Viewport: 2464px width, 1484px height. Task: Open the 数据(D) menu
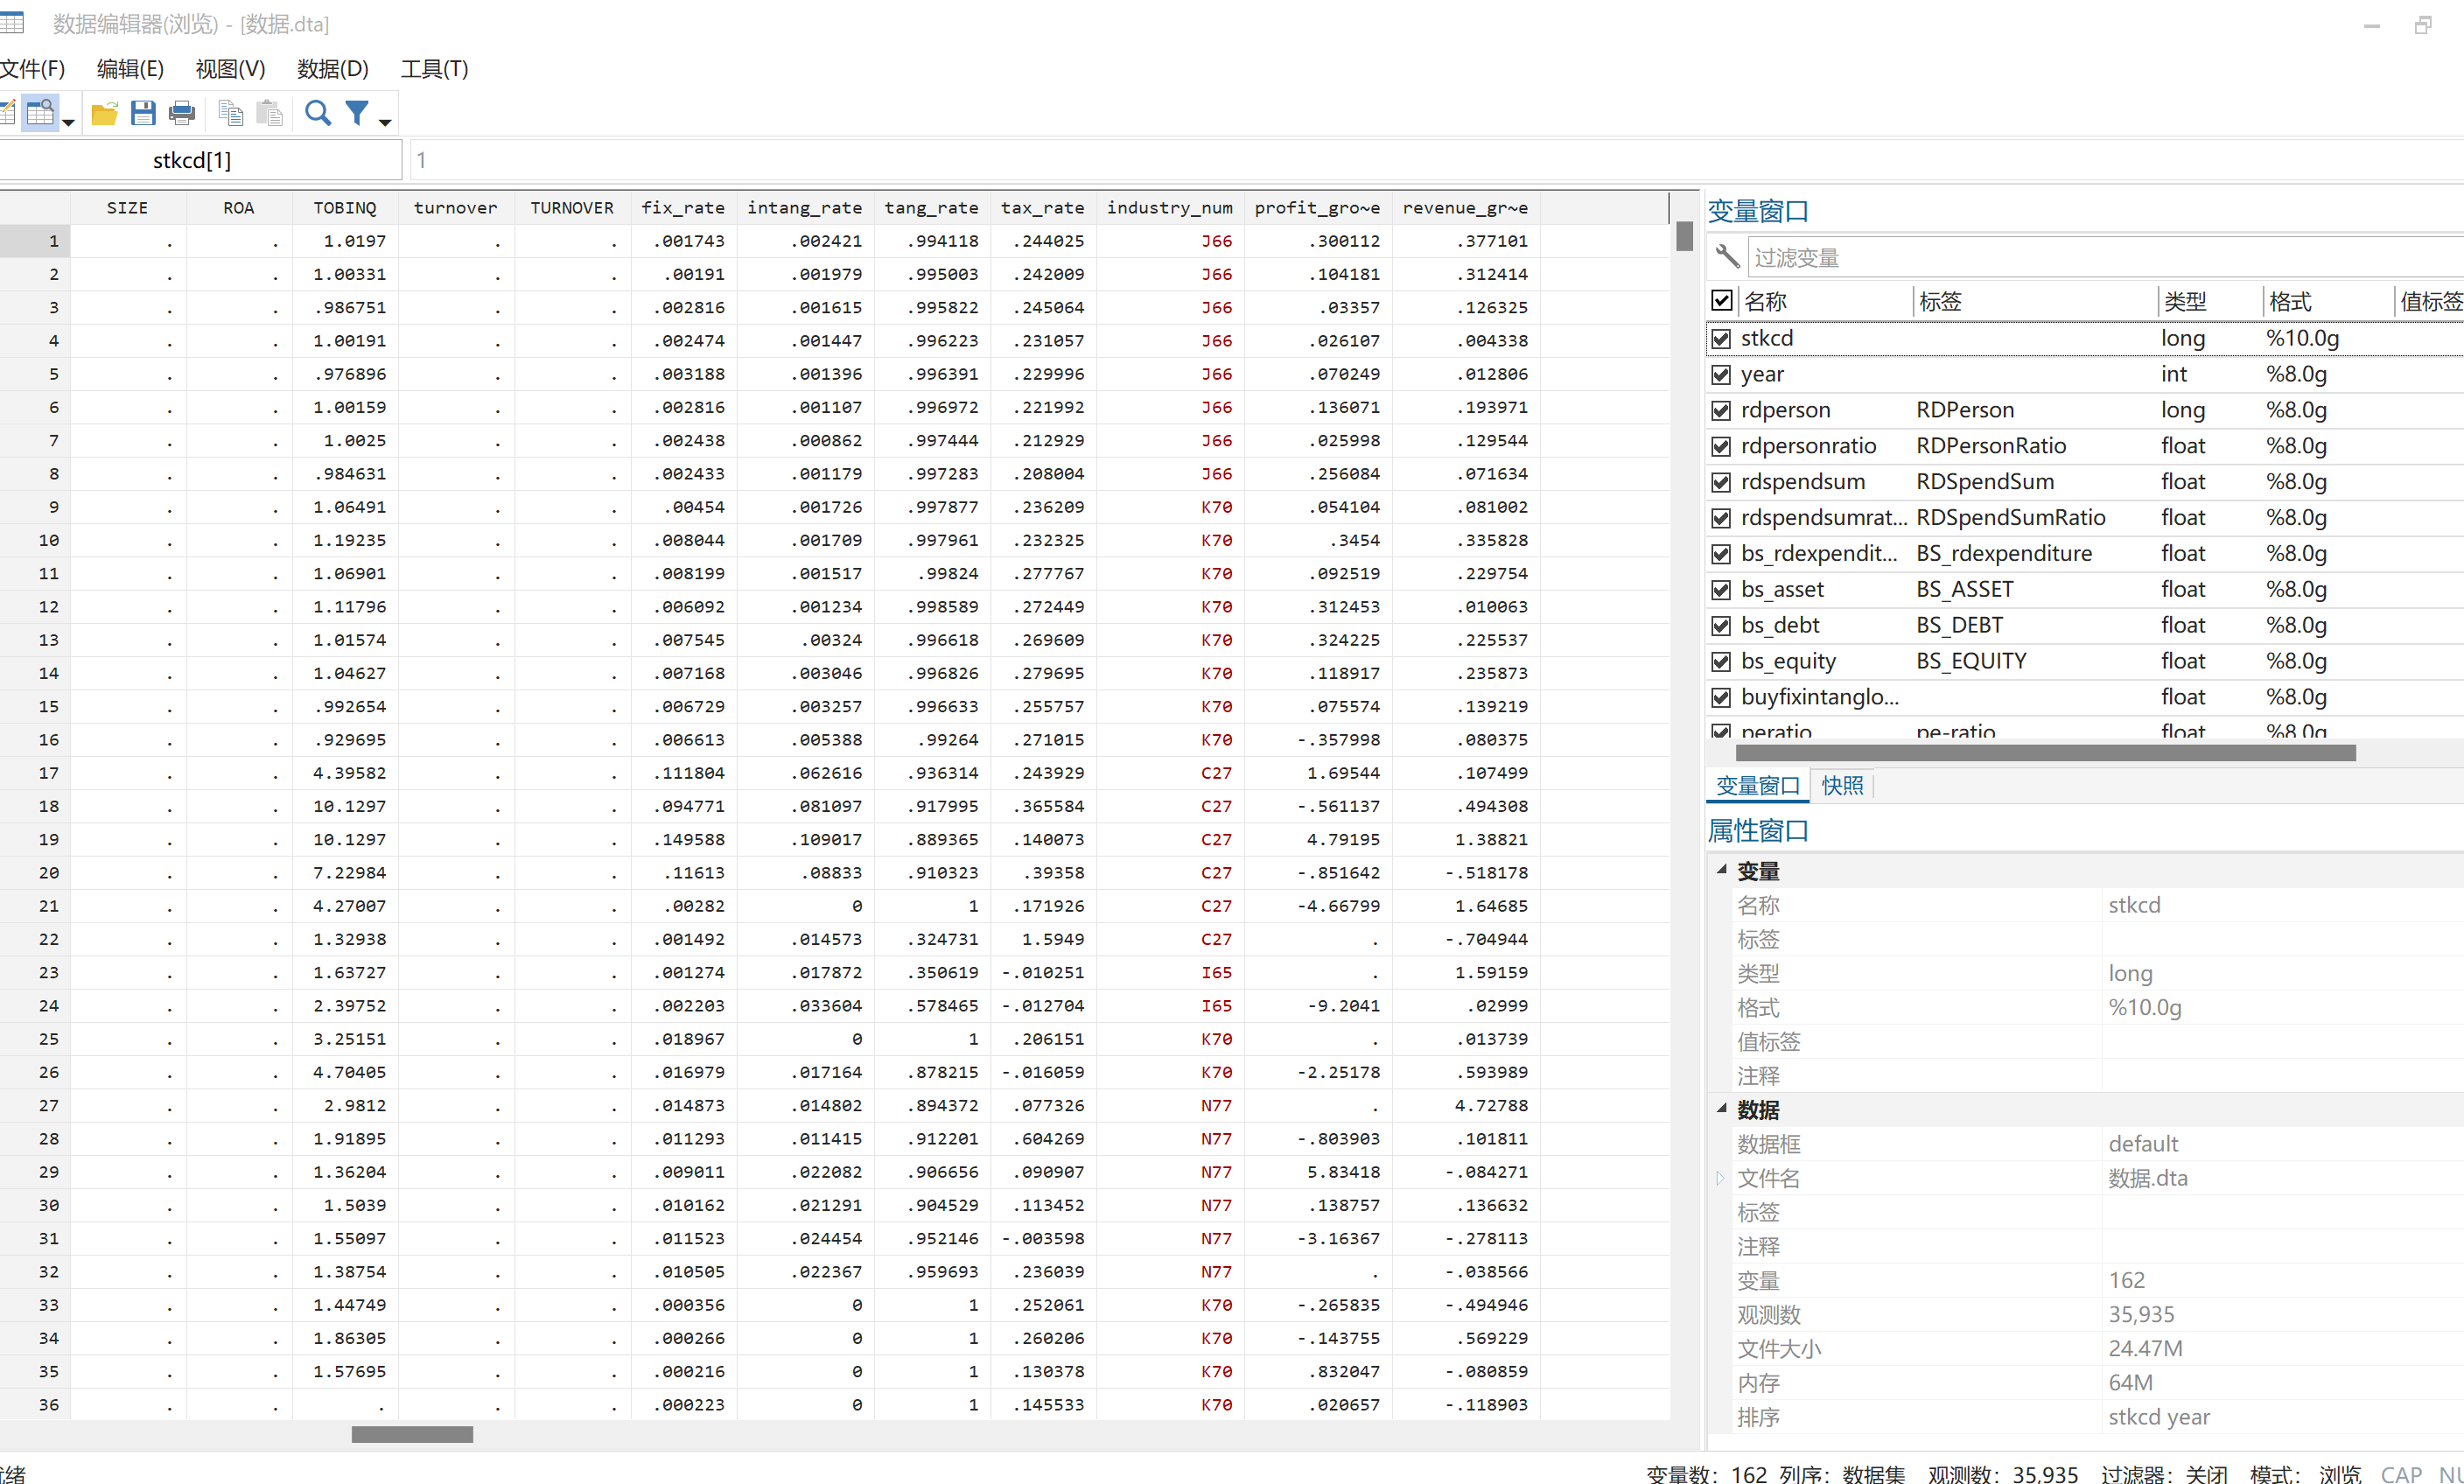(332, 69)
